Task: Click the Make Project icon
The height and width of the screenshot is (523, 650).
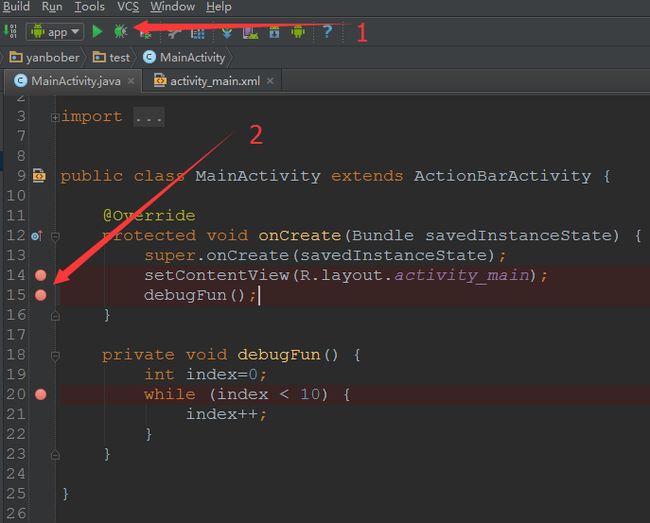Action: 10,31
